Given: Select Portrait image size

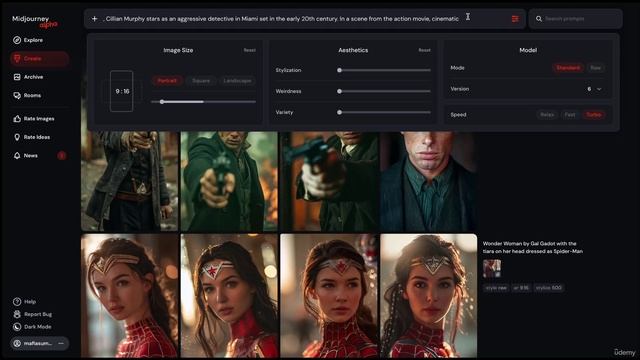Looking at the screenshot, I should (167, 80).
